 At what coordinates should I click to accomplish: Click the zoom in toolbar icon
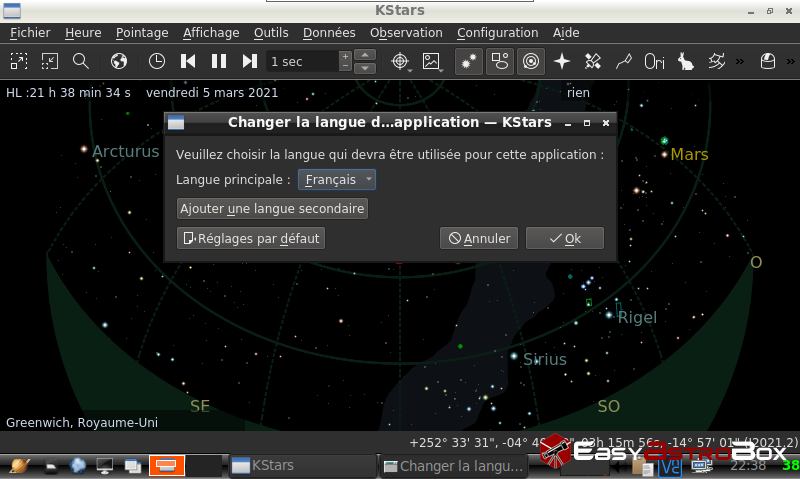19,61
